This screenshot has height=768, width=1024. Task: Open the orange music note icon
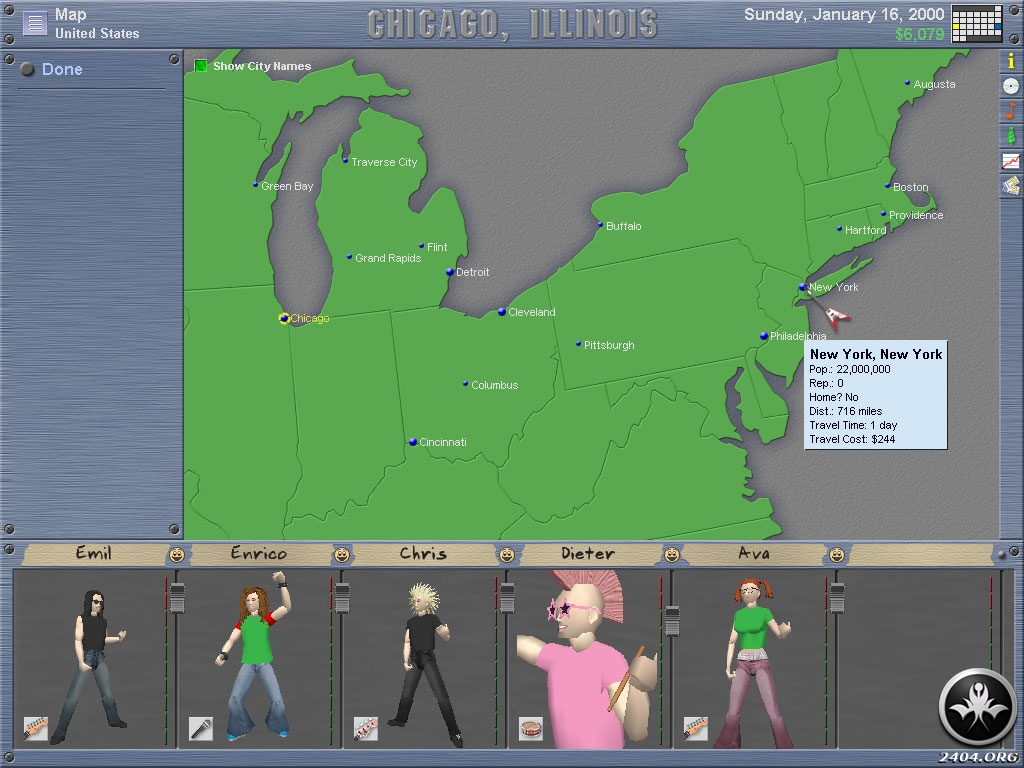coord(1011,111)
